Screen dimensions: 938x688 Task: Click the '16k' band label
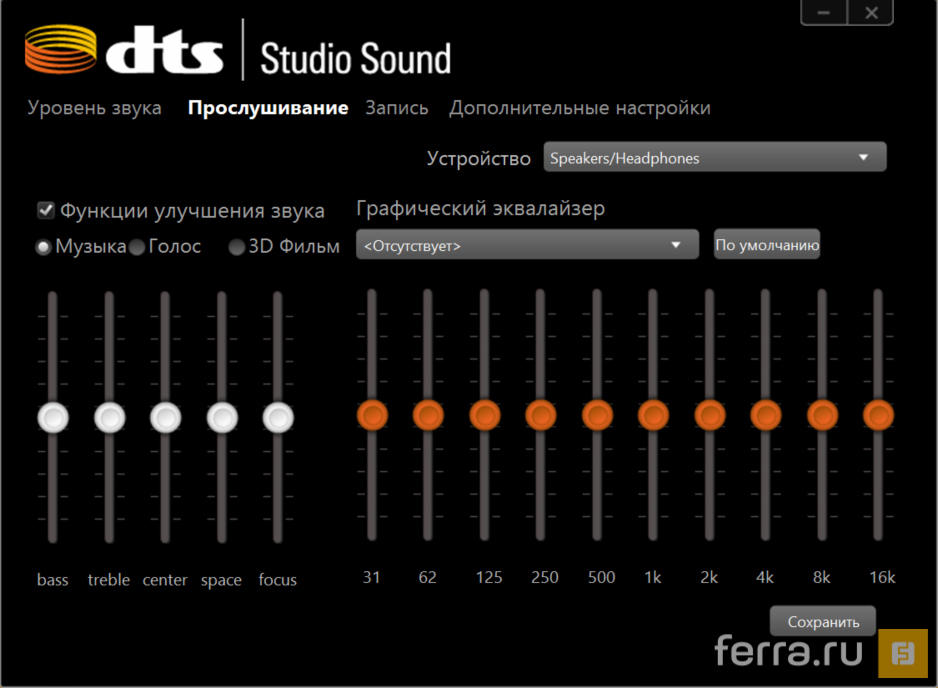click(x=882, y=577)
